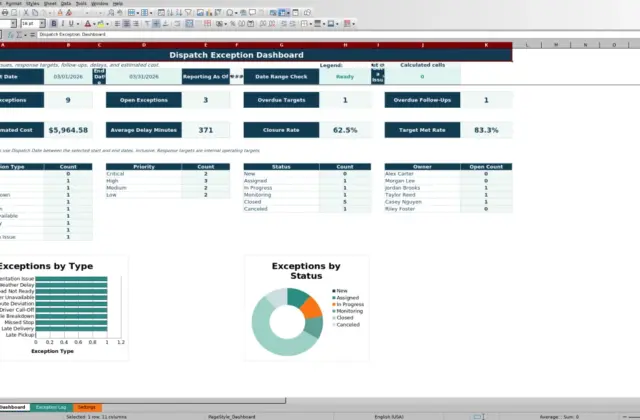This screenshot has width=640, height=420.
Task: Select the '$5,964.58' cost cell
Action: click(x=68, y=130)
